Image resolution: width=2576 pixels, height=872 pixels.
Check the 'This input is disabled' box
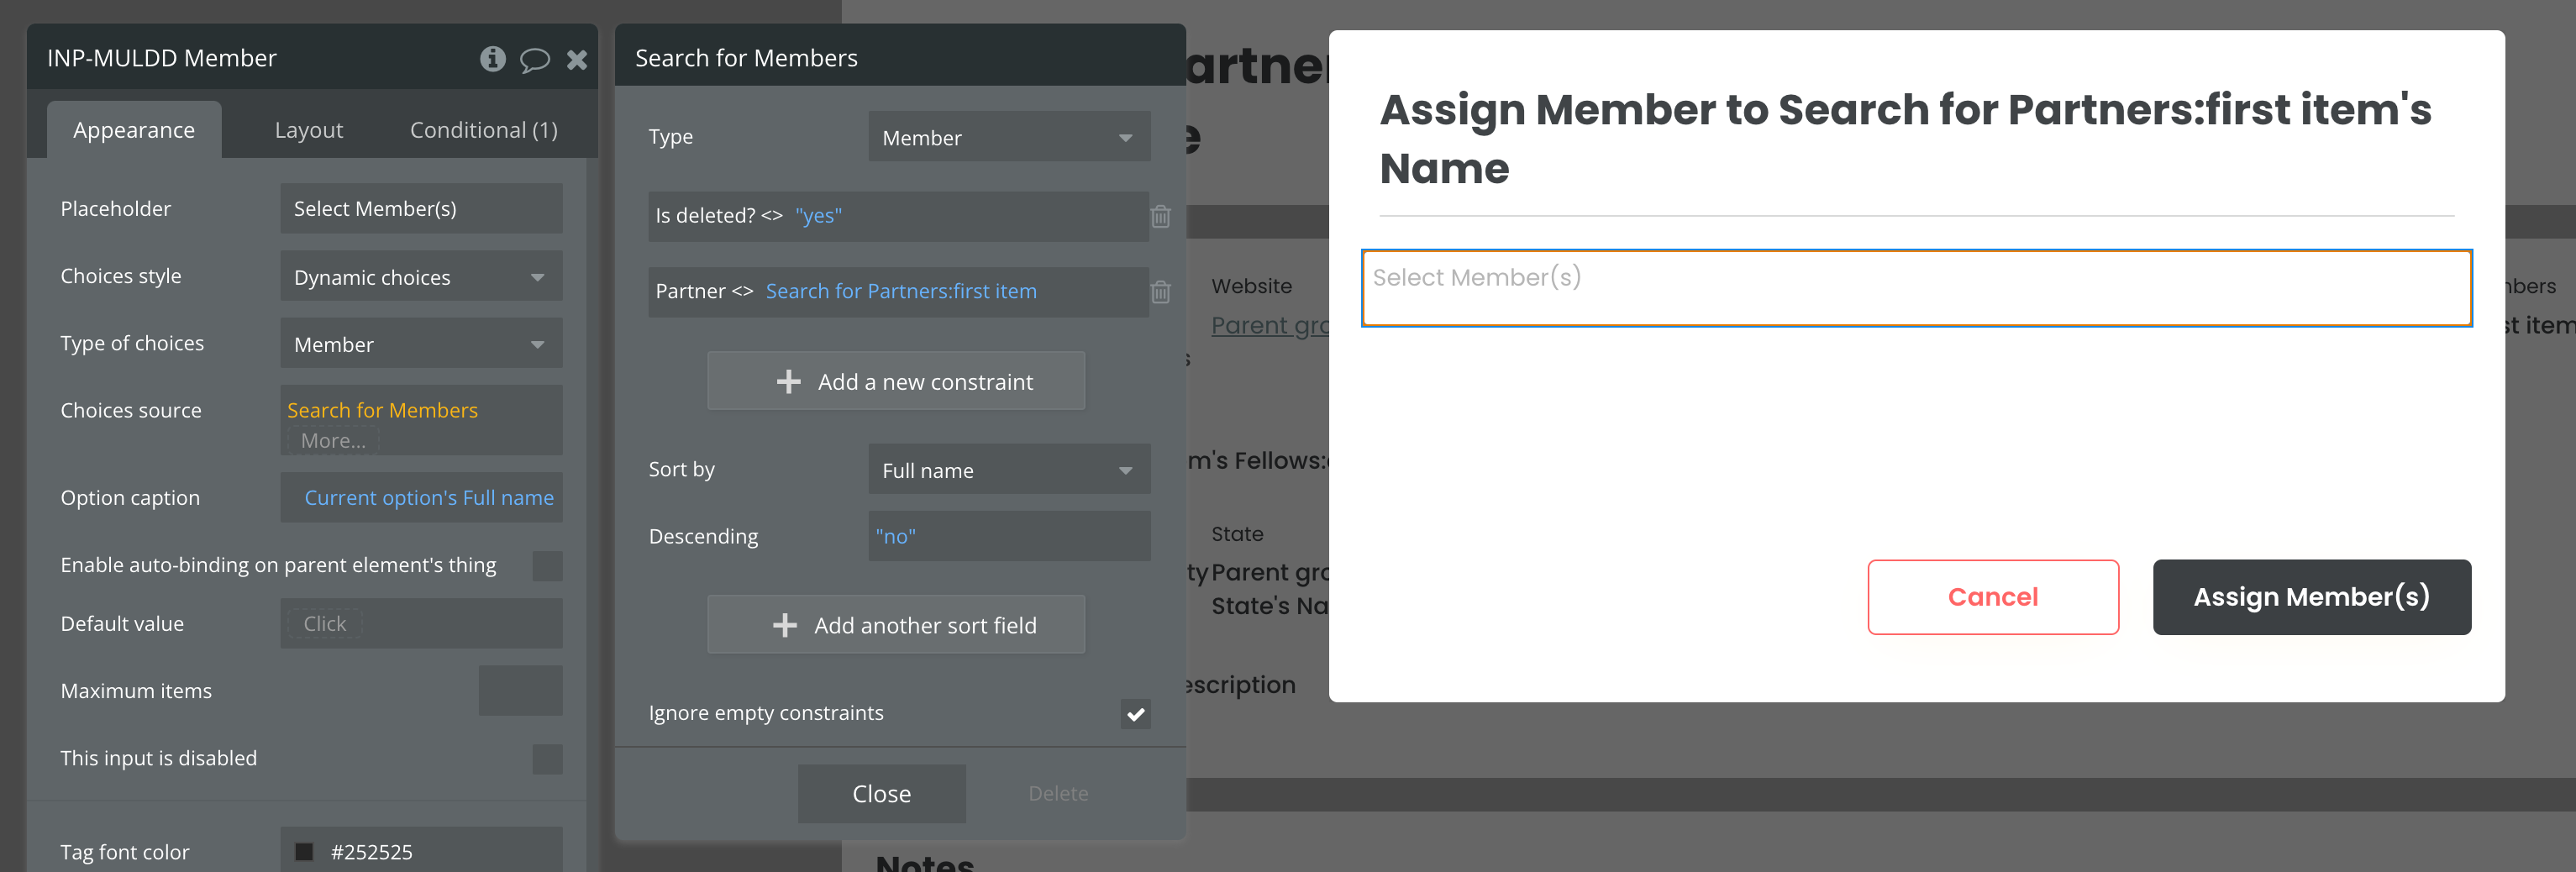[547, 759]
